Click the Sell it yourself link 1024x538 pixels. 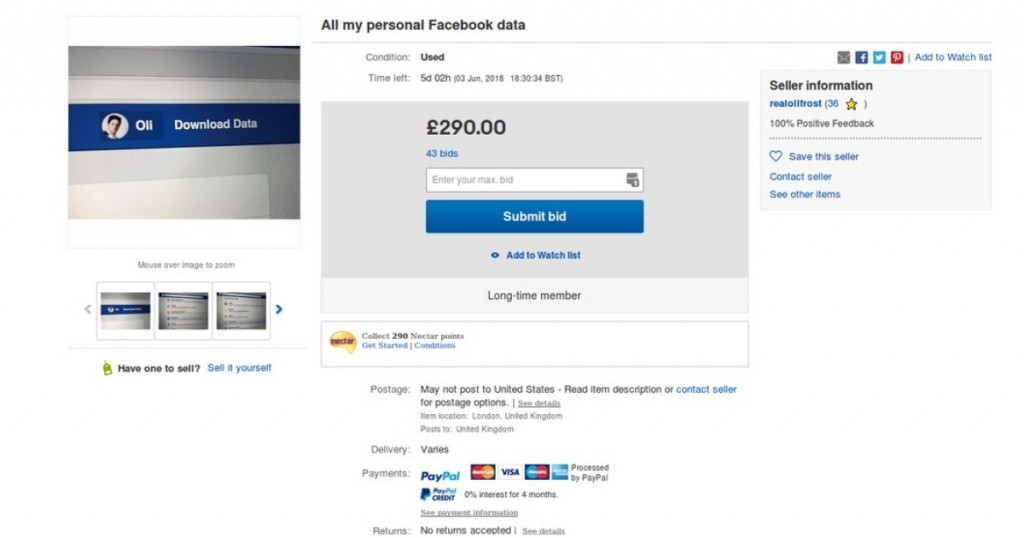tap(239, 368)
